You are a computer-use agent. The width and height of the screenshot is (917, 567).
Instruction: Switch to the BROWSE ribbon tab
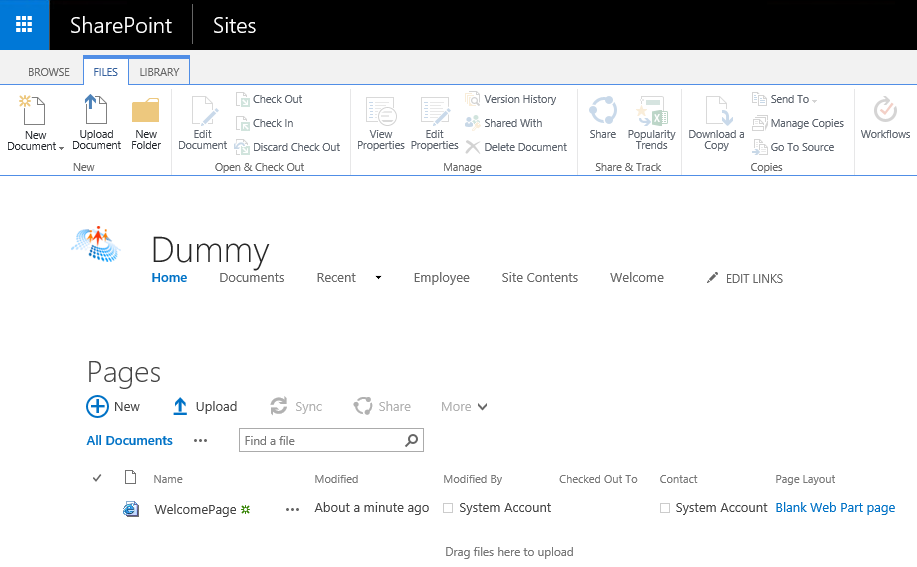coord(49,72)
